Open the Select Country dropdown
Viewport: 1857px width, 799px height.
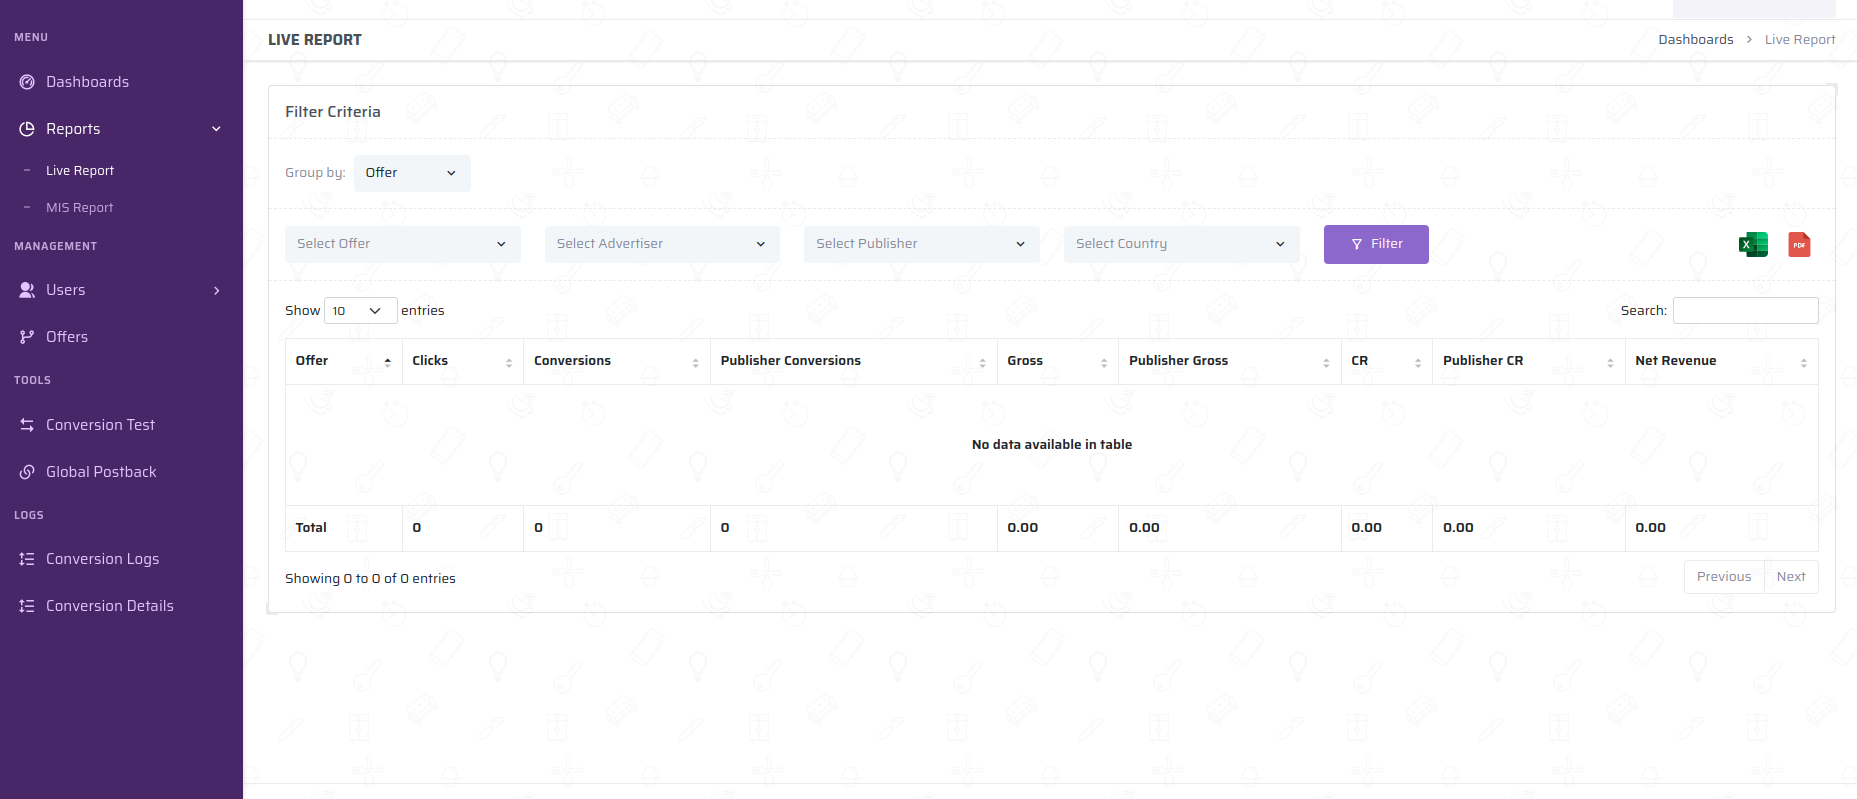coord(1180,244)
